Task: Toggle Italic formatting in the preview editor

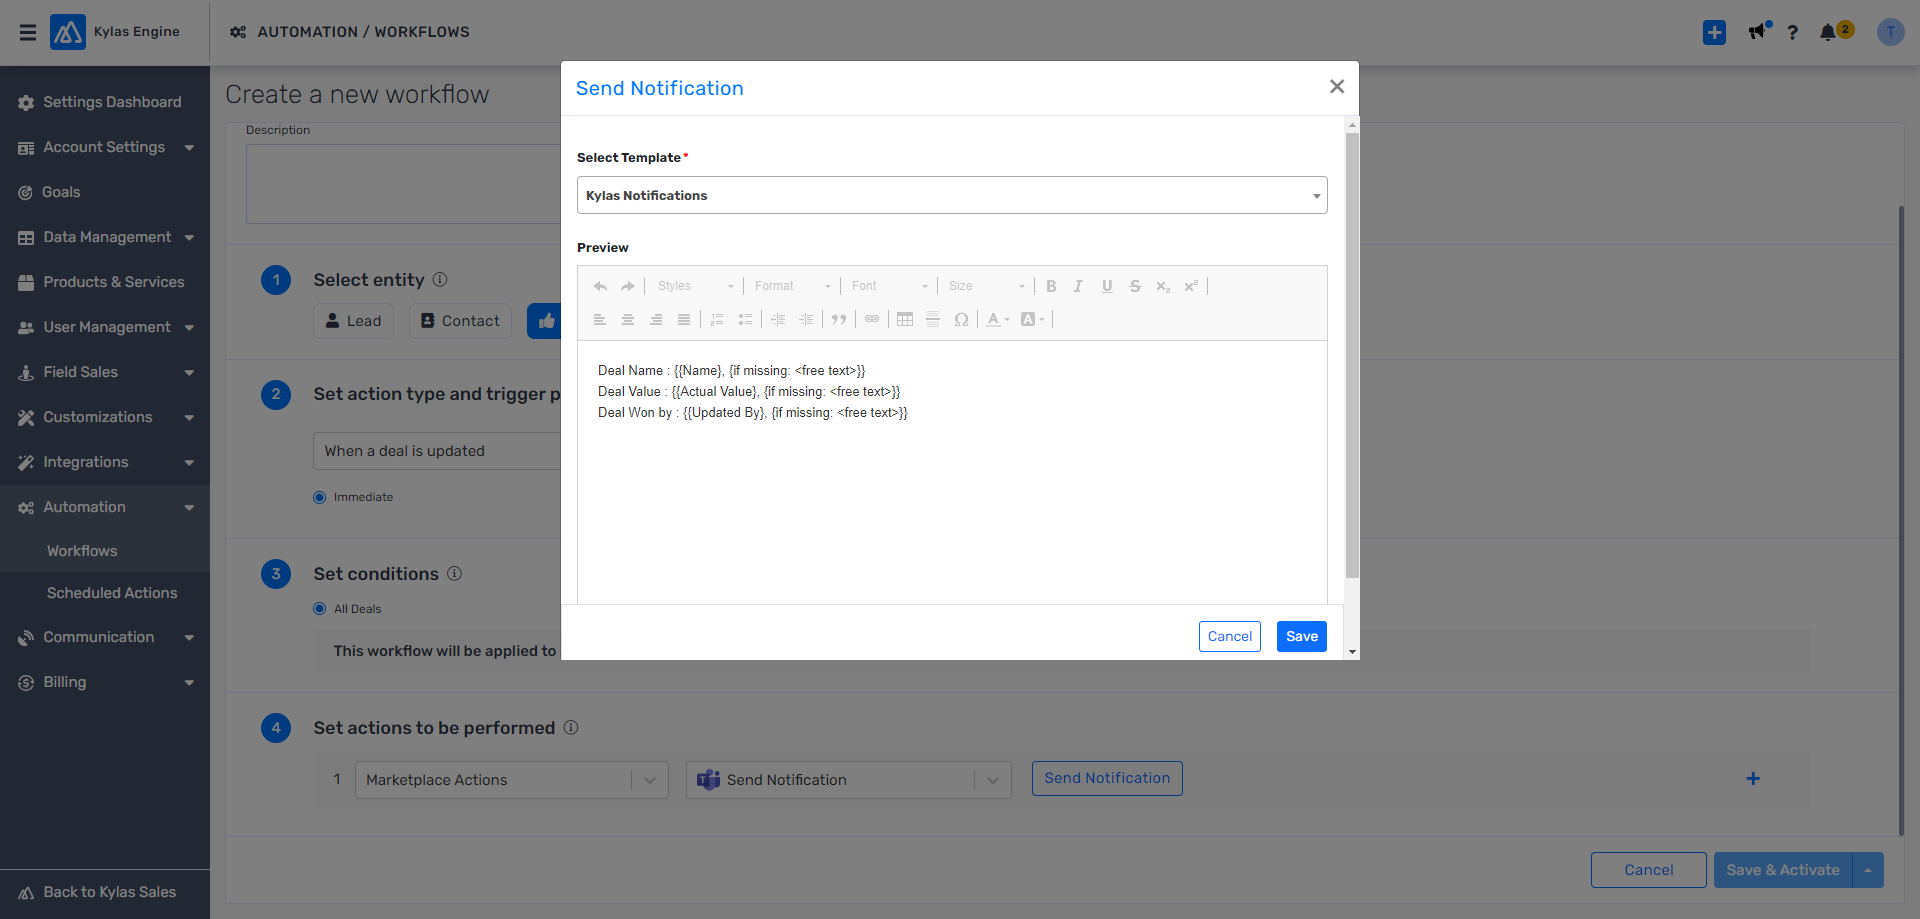Action: [1078, 286]
